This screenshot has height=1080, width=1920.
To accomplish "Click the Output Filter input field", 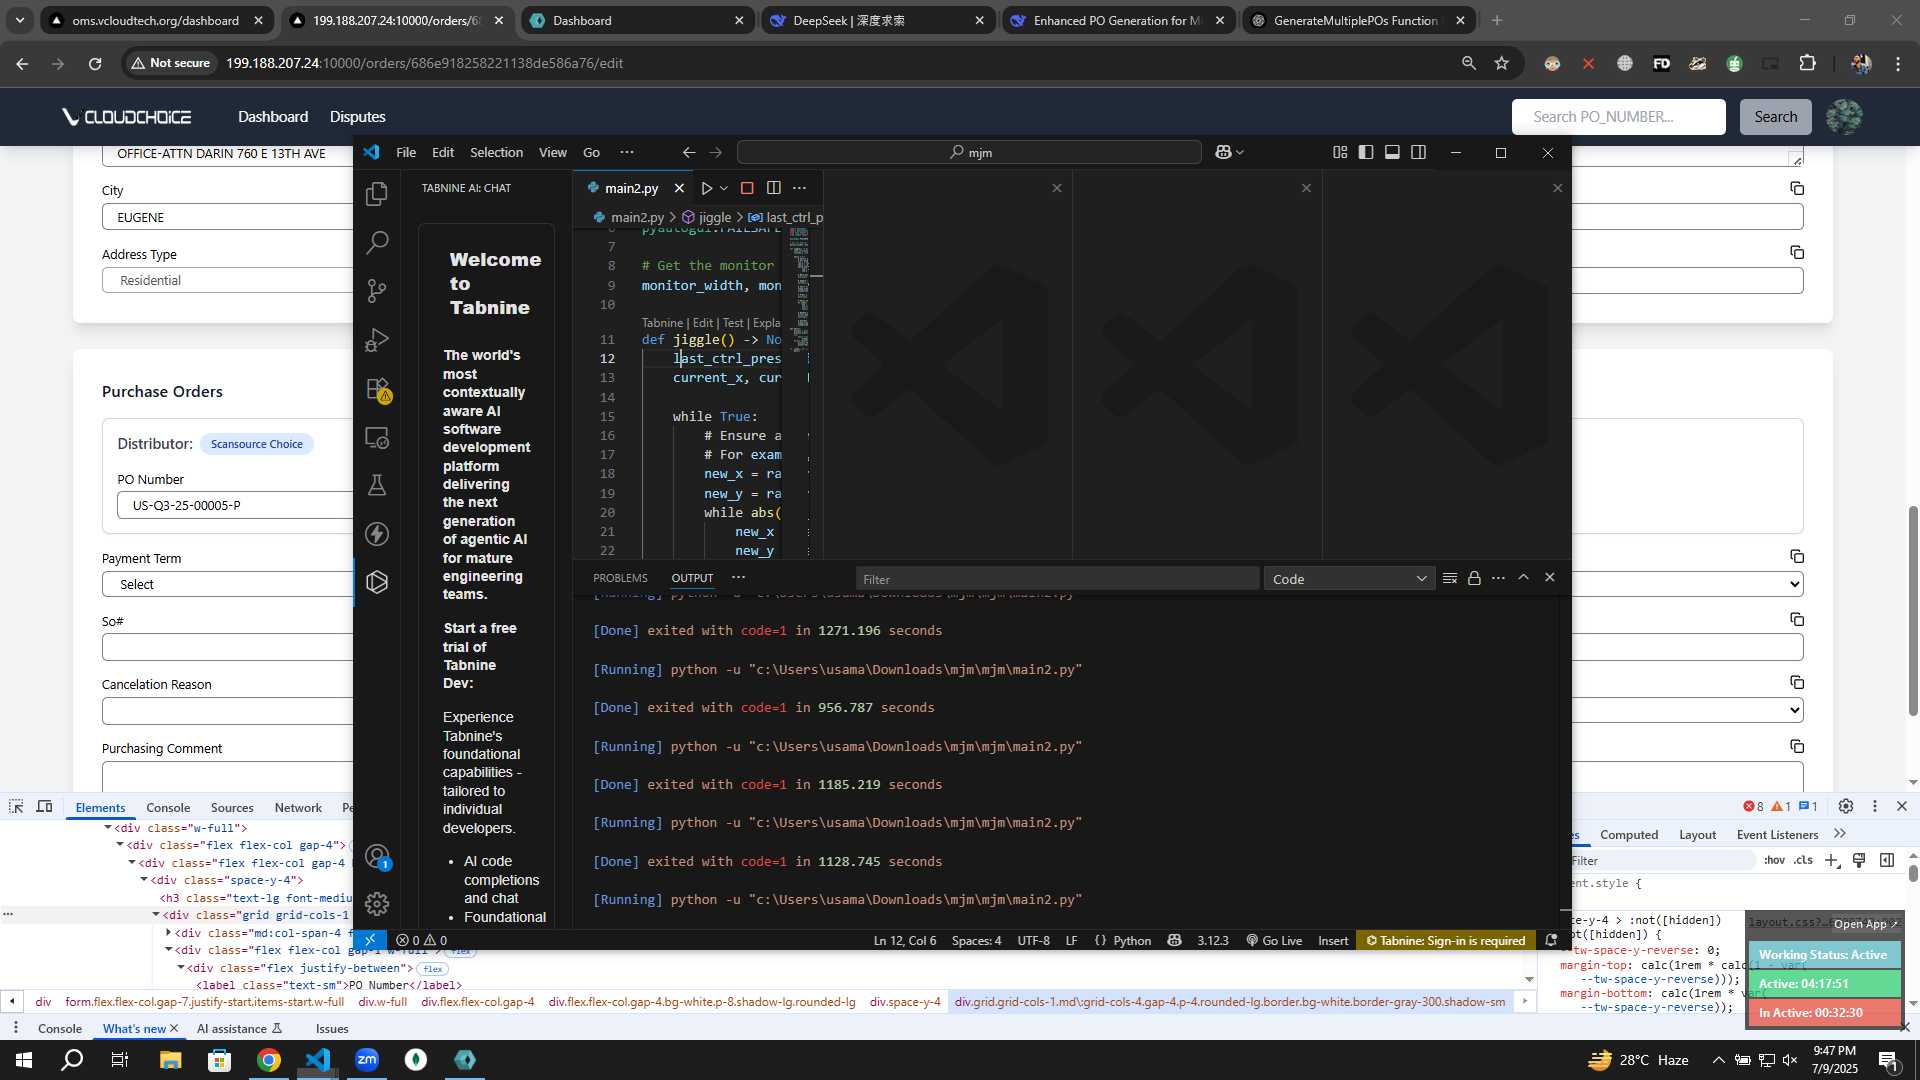I will click(x=1057, y=579).
